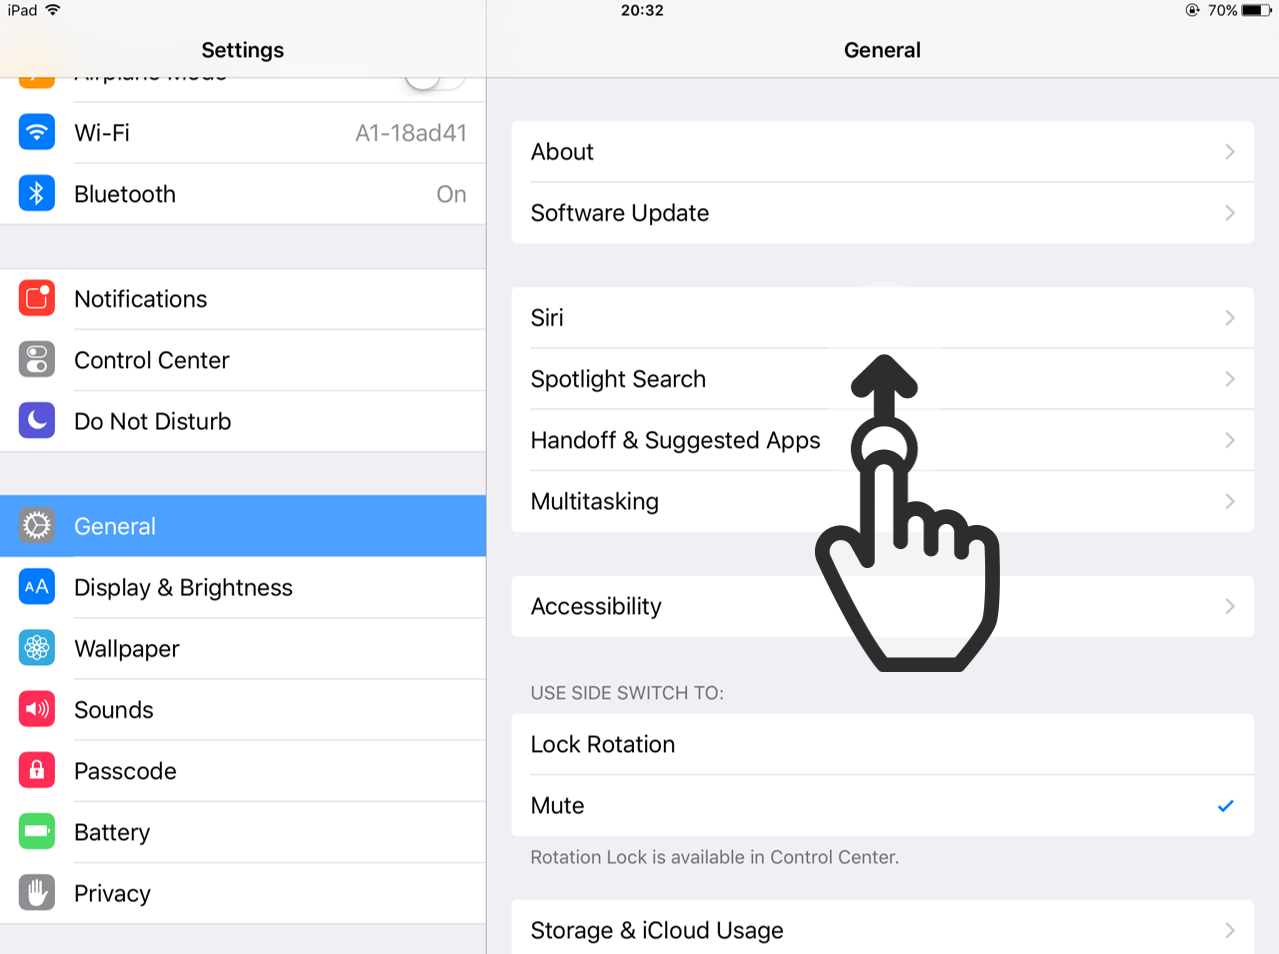Tap the Privacy hand icon
The width and height of the screenshot is (1279, 954).
coord(37,892)
